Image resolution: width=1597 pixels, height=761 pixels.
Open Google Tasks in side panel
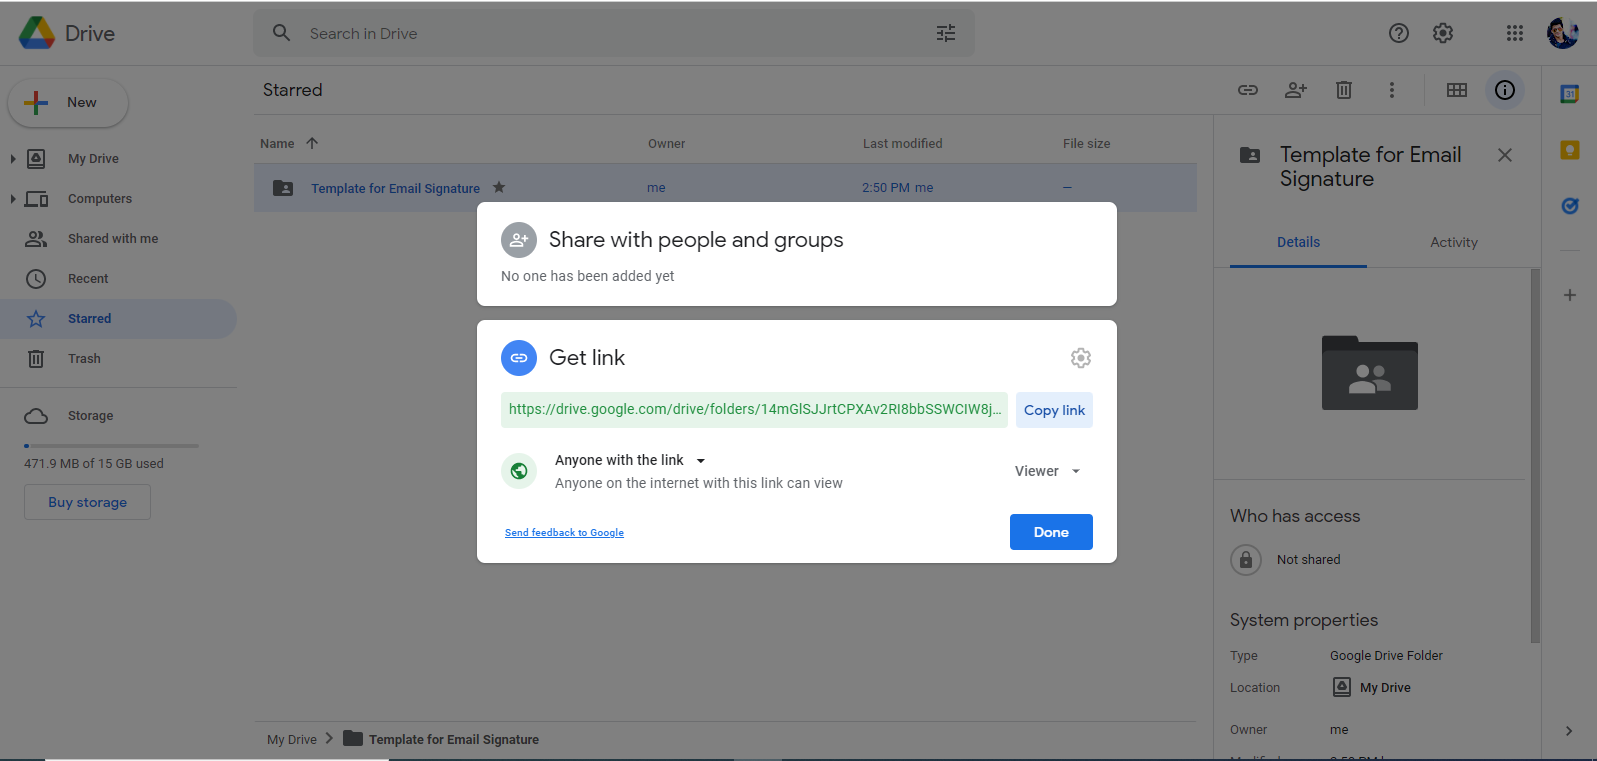click(x=1569, y=206)
